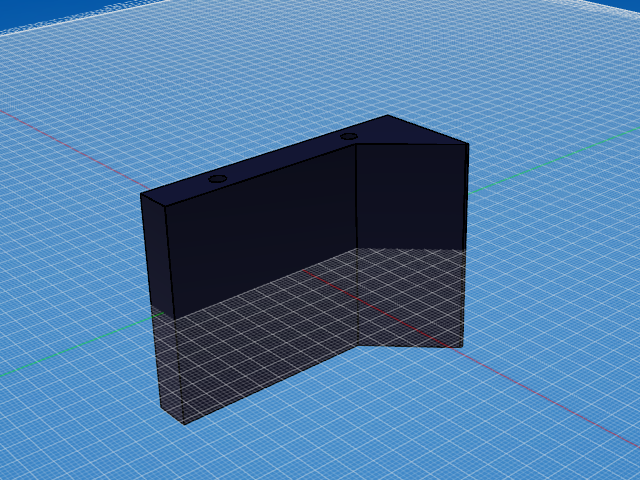This screenshot has height=480, width=640.
Task: Select the right circular hole near the corner
Action: (349, 136)
